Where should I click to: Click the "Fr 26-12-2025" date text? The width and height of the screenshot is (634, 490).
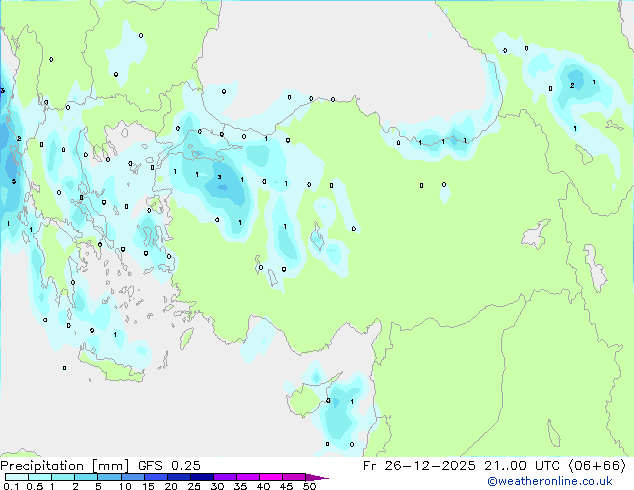point(419,466)
